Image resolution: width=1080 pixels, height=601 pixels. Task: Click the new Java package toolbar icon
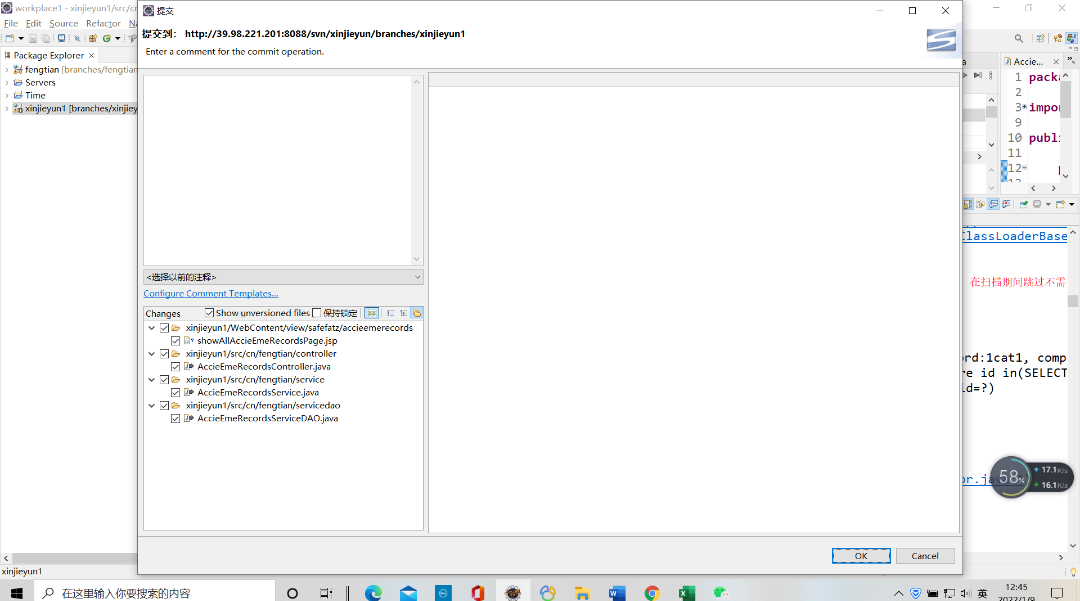[92, 38]
